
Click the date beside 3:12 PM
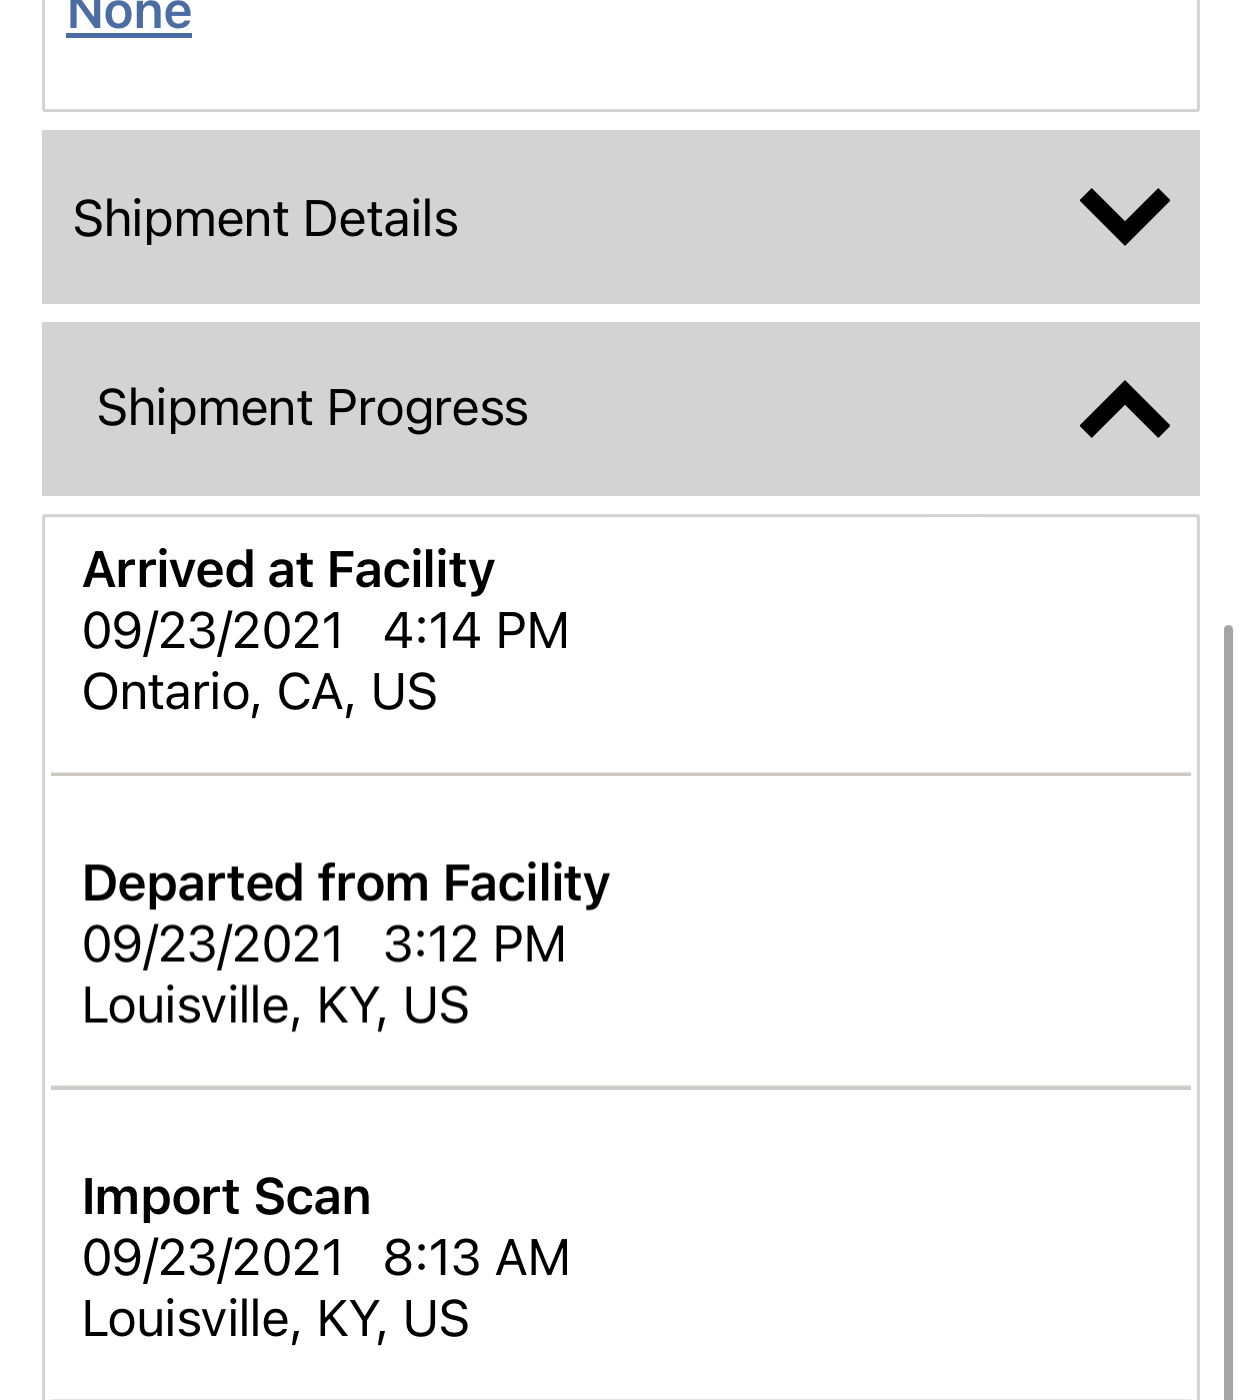coord(213,944)
